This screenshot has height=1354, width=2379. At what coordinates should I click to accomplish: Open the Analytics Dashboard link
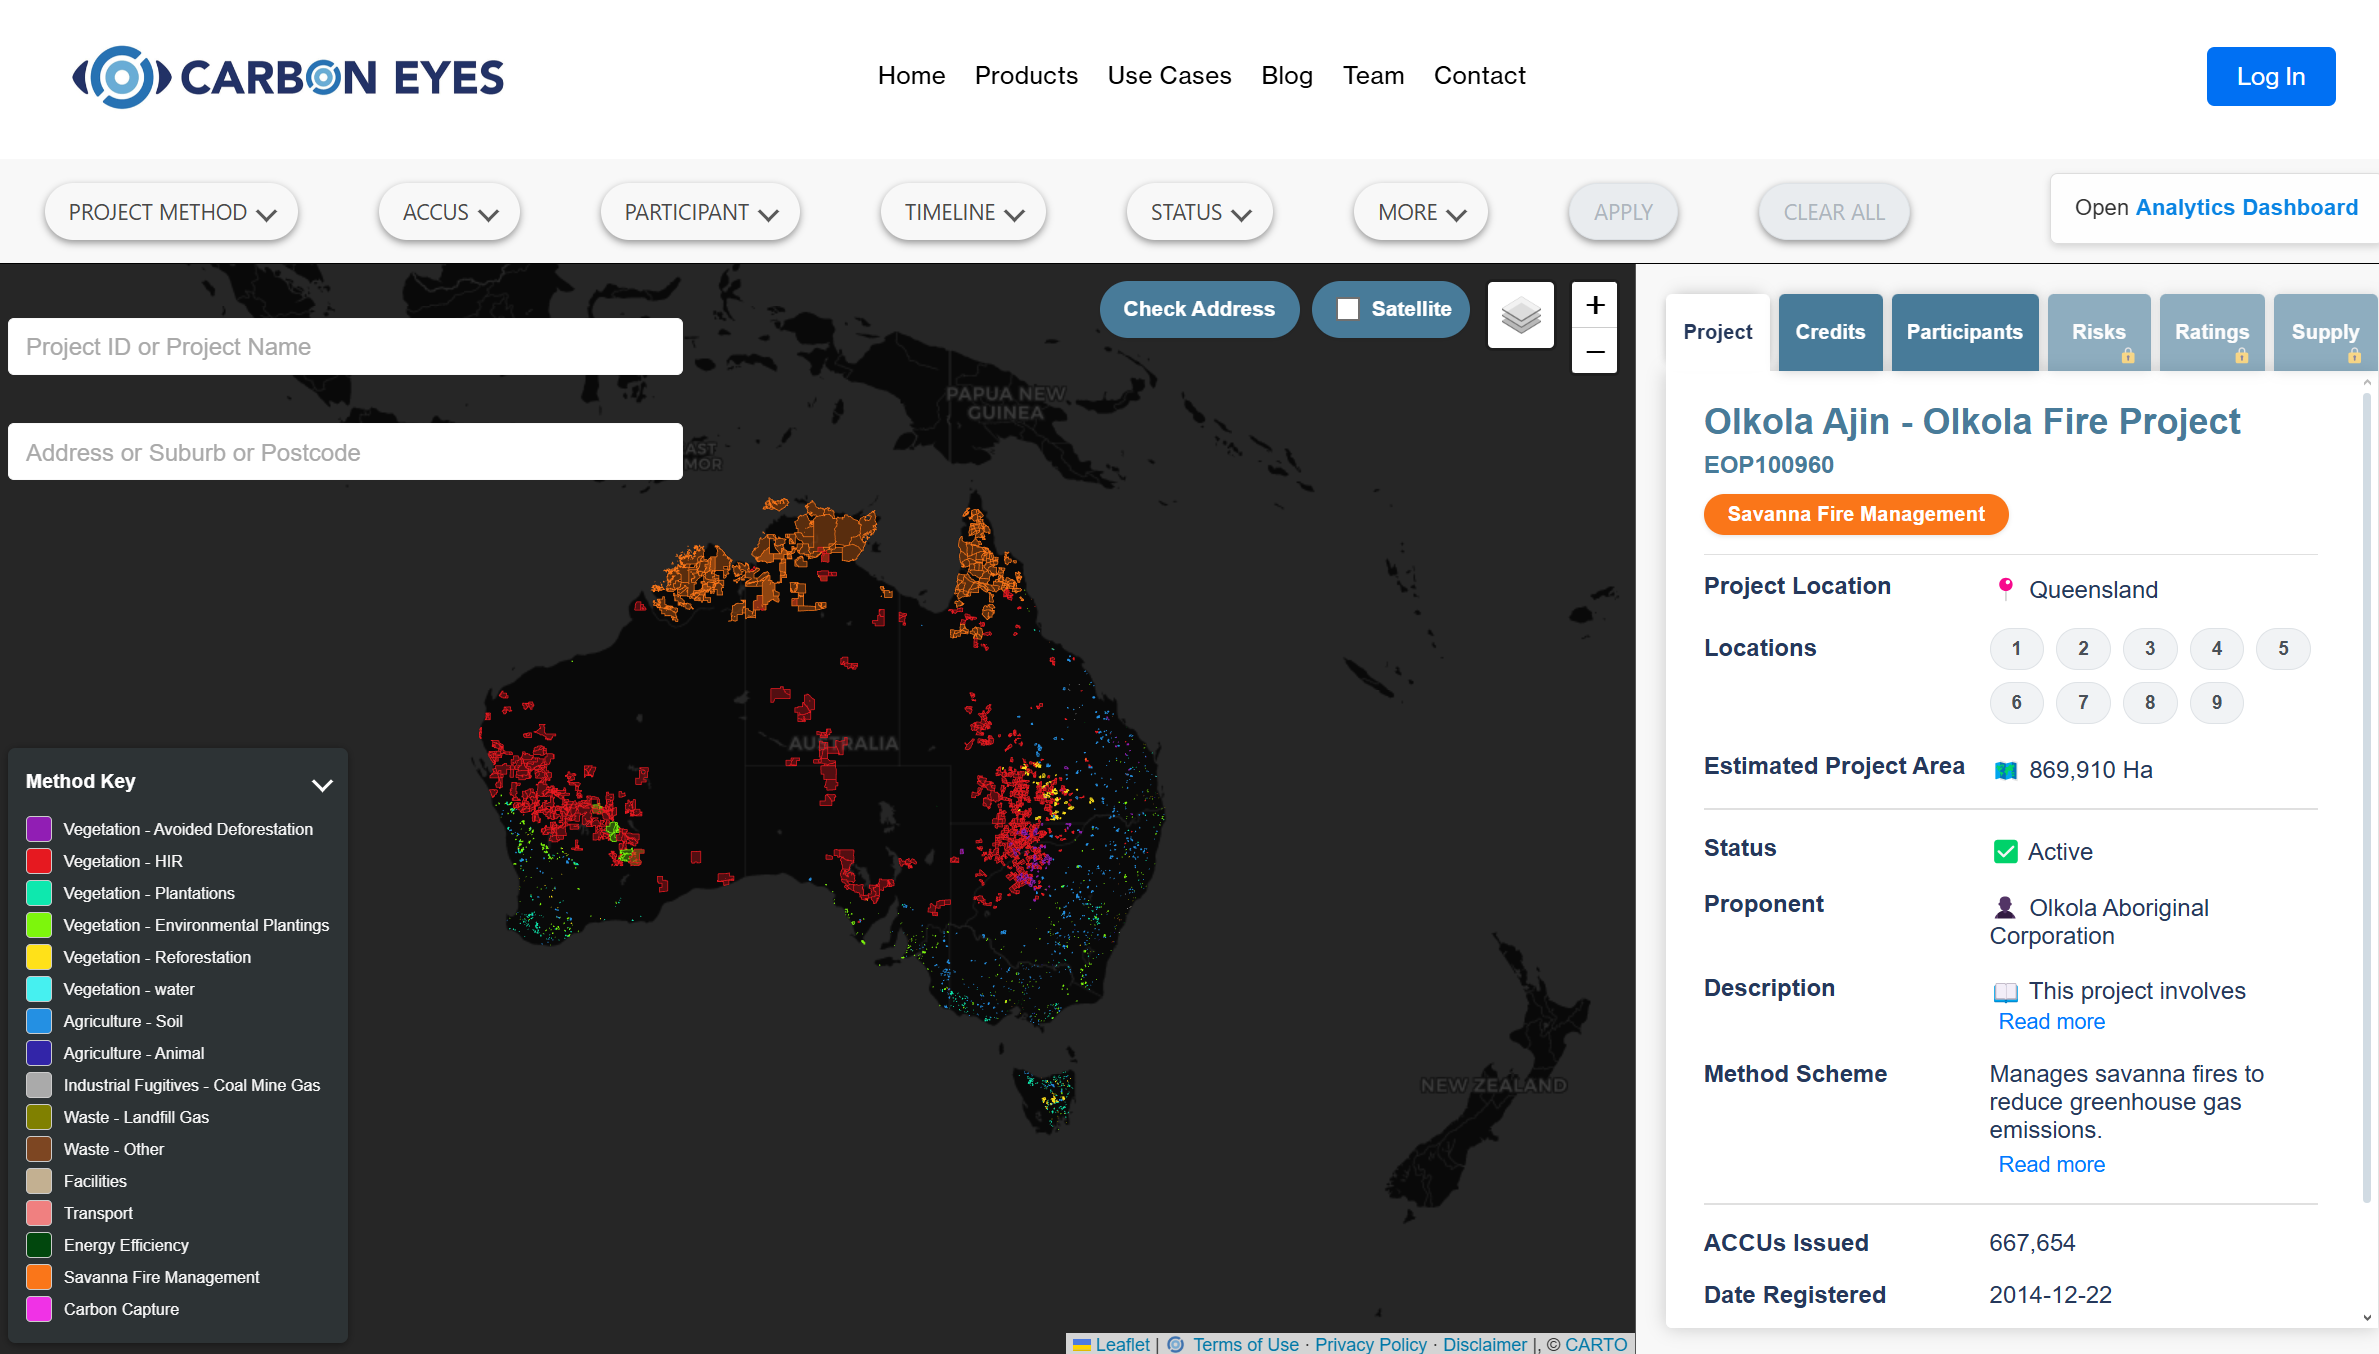point(2246,207)
